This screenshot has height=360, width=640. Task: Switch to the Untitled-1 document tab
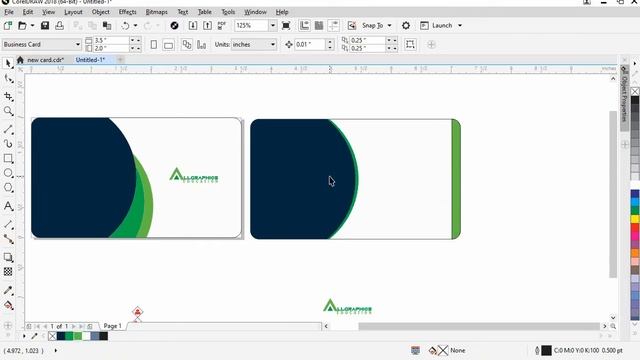pyautogui.click(x=90, y=60)
